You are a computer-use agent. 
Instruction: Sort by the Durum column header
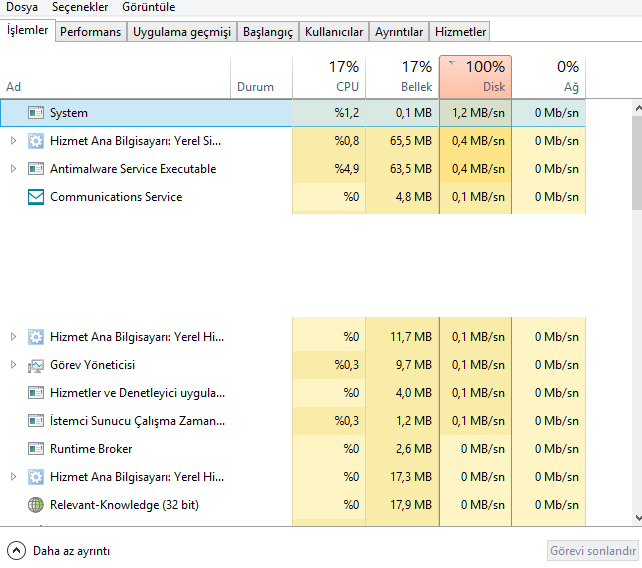261,78
